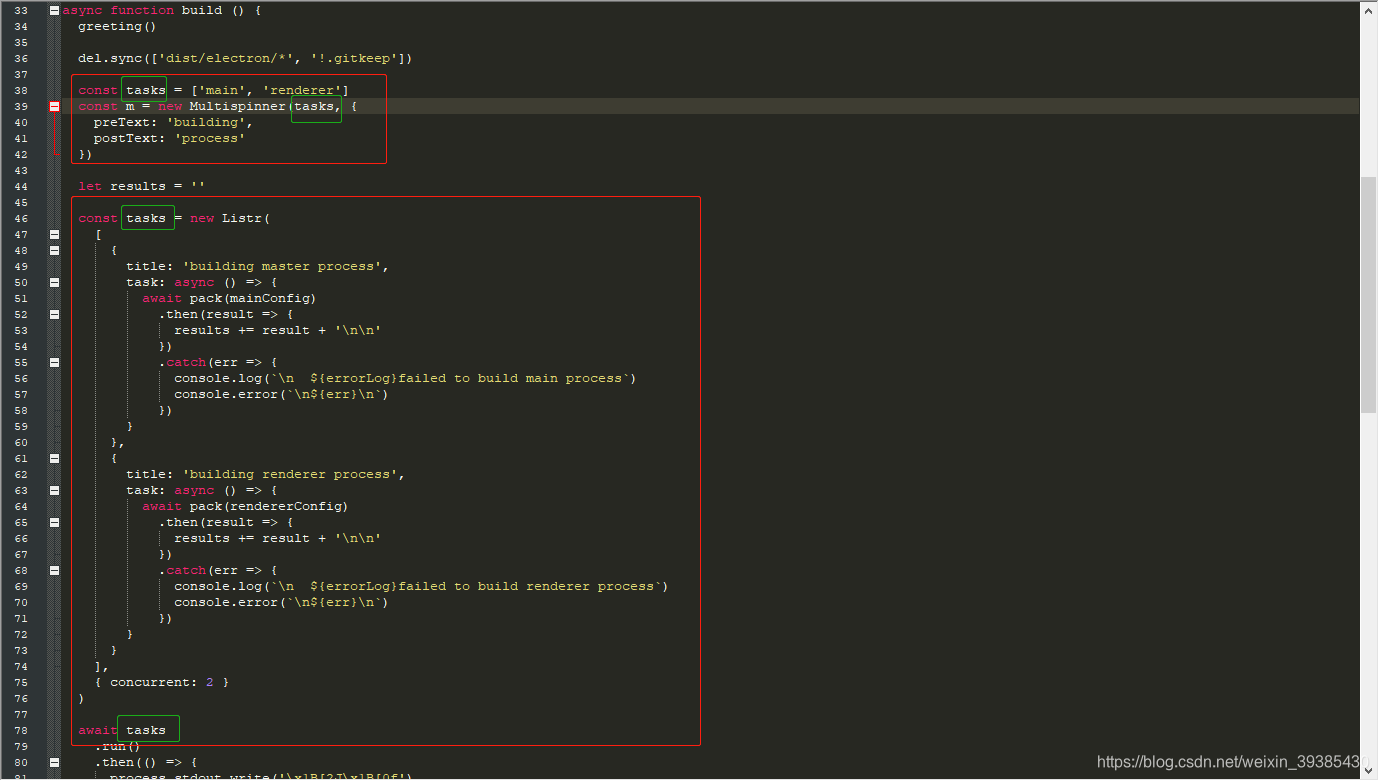This screenshot has width=1379, height=781.
Task: Click the word 'Listr'
Action: click(242, 218)
